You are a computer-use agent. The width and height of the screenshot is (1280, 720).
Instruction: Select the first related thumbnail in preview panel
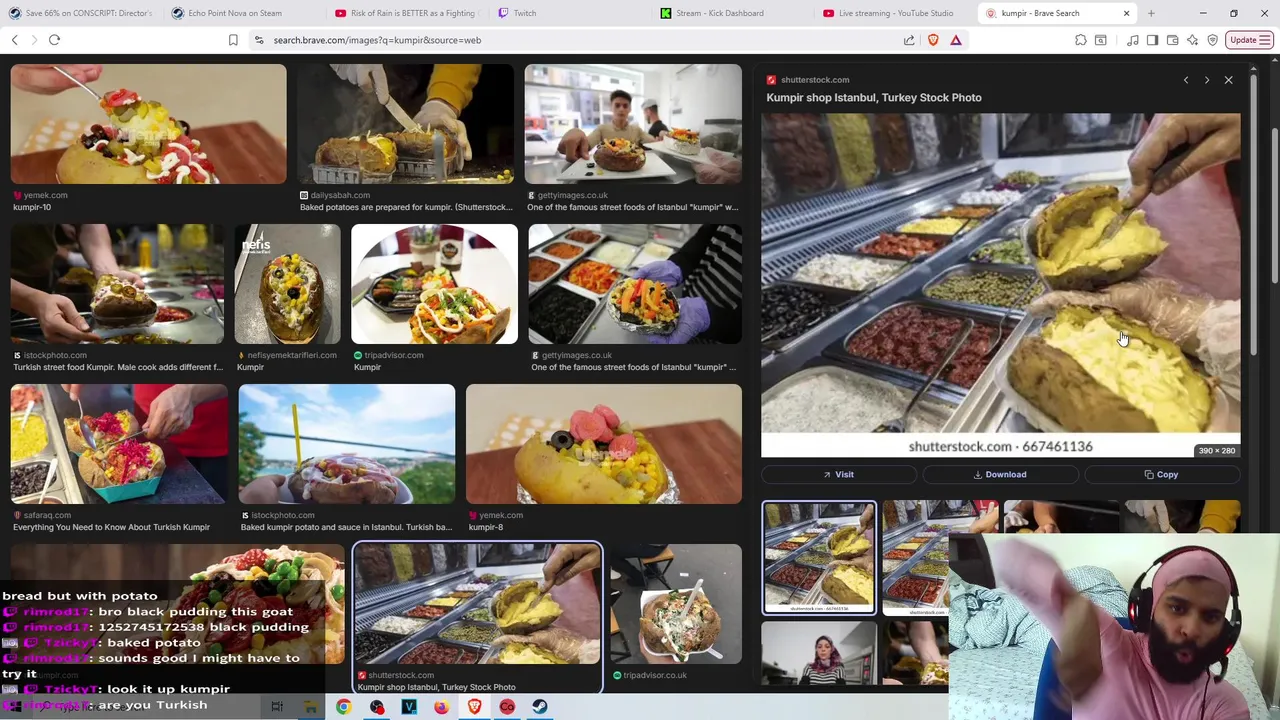click(x=819, y=558)
